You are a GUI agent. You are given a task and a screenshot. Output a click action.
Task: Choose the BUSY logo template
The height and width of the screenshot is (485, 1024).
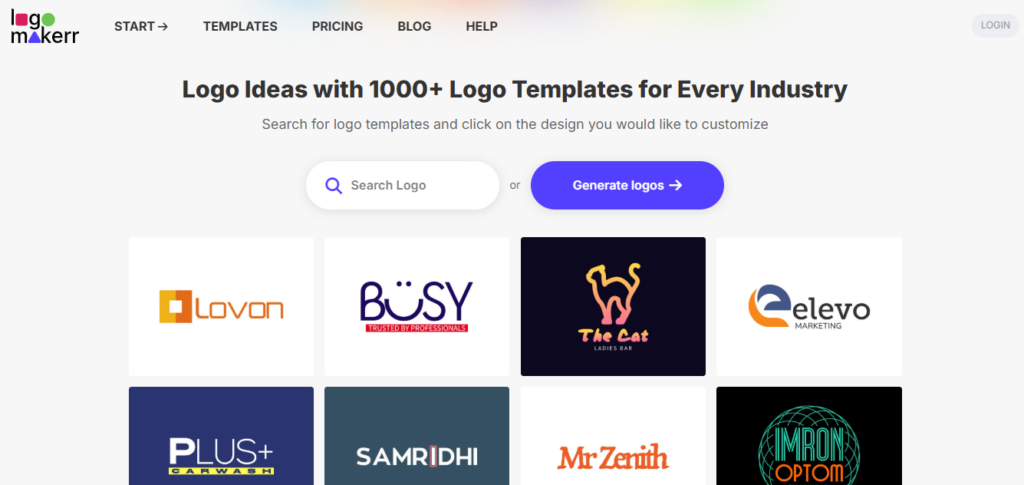(x=417, y=306)
